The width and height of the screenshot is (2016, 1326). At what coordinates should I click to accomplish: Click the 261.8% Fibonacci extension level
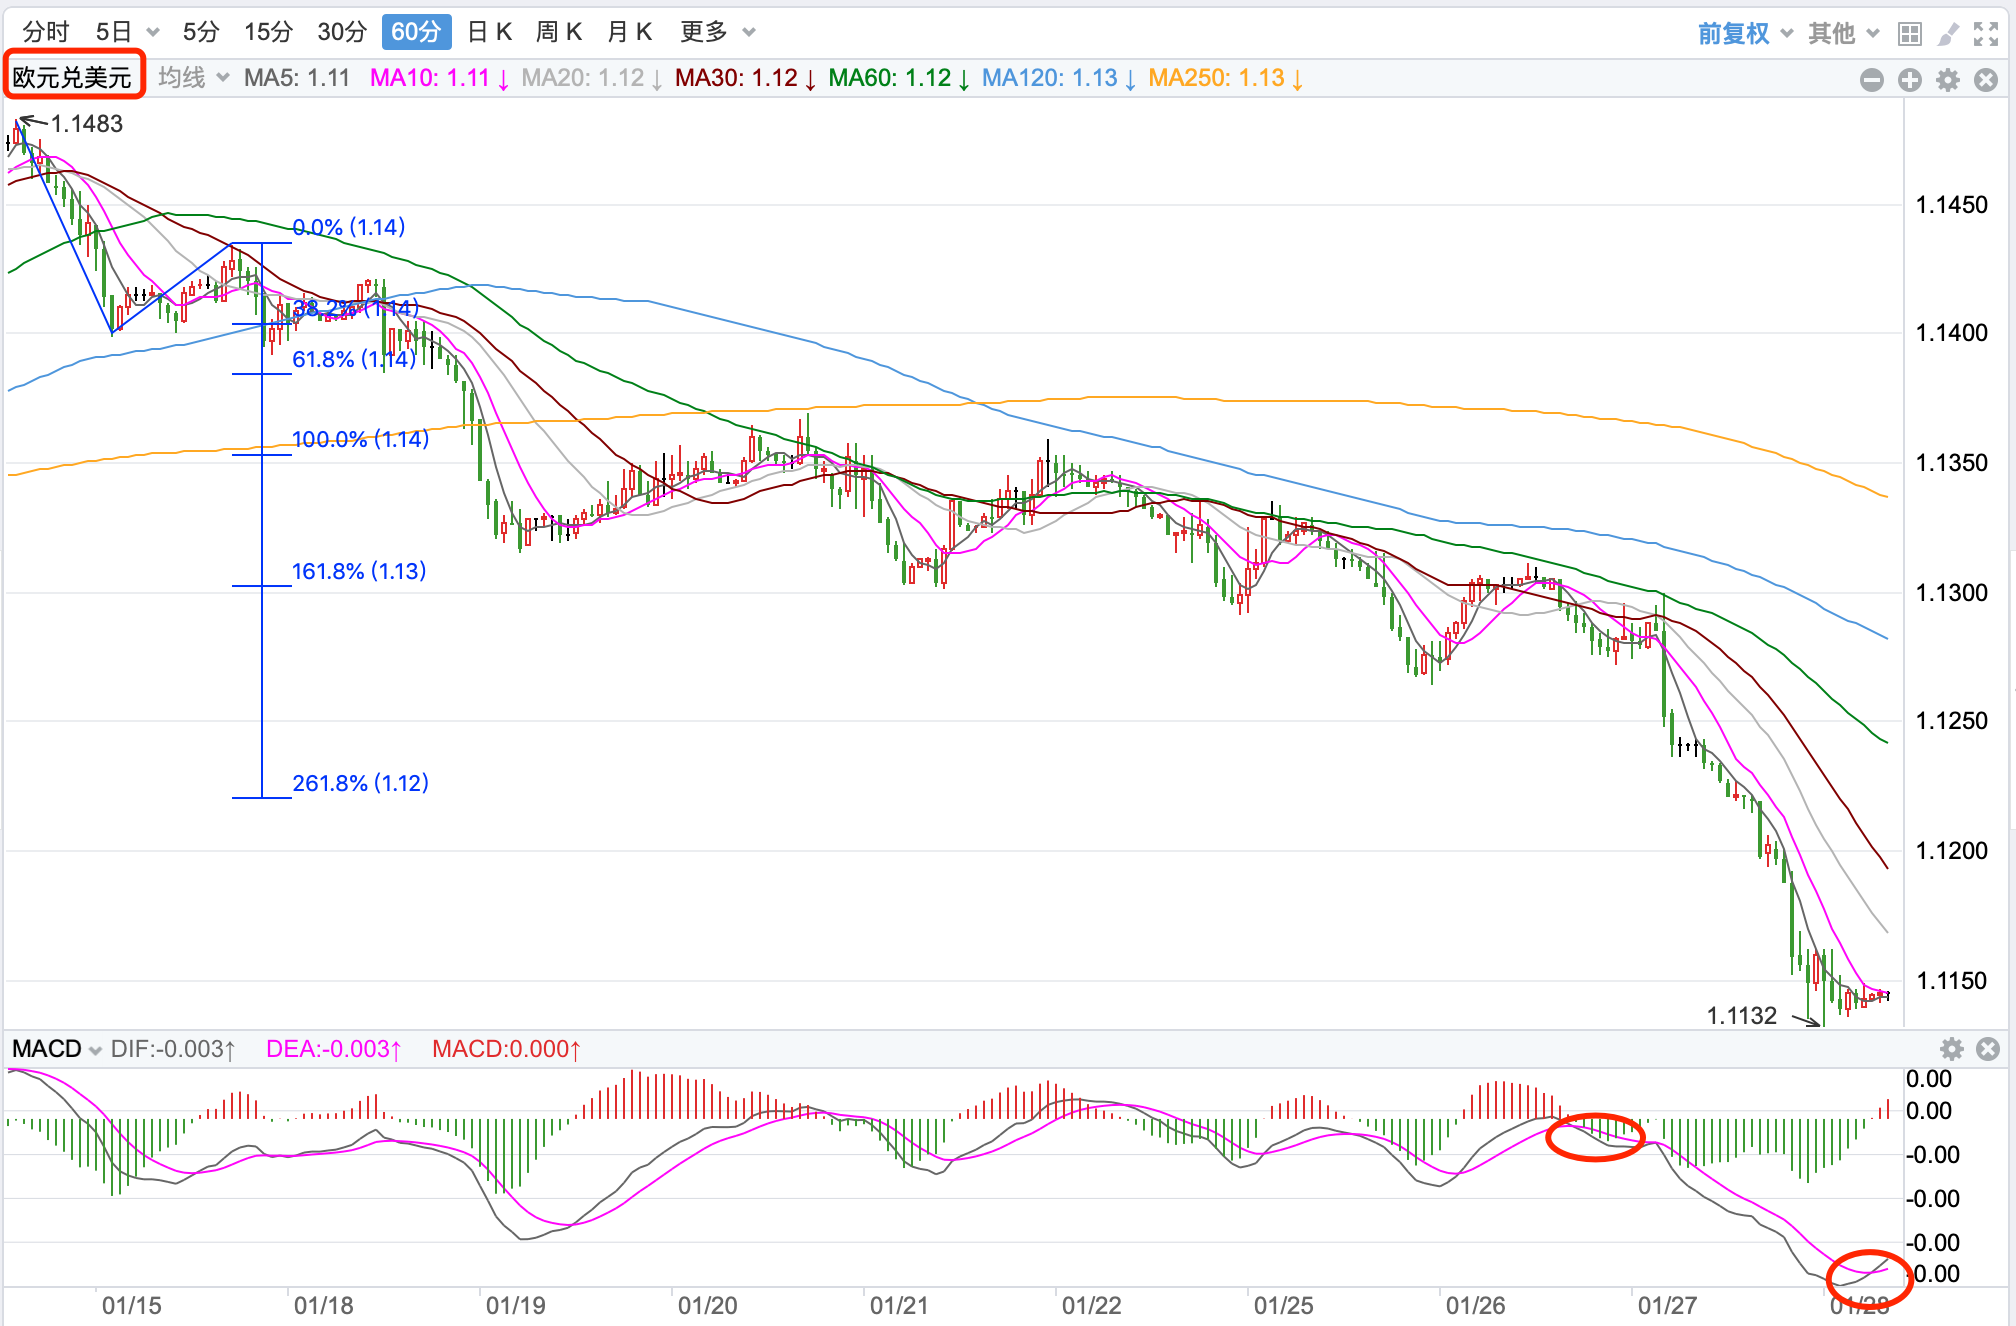(359, 783)
